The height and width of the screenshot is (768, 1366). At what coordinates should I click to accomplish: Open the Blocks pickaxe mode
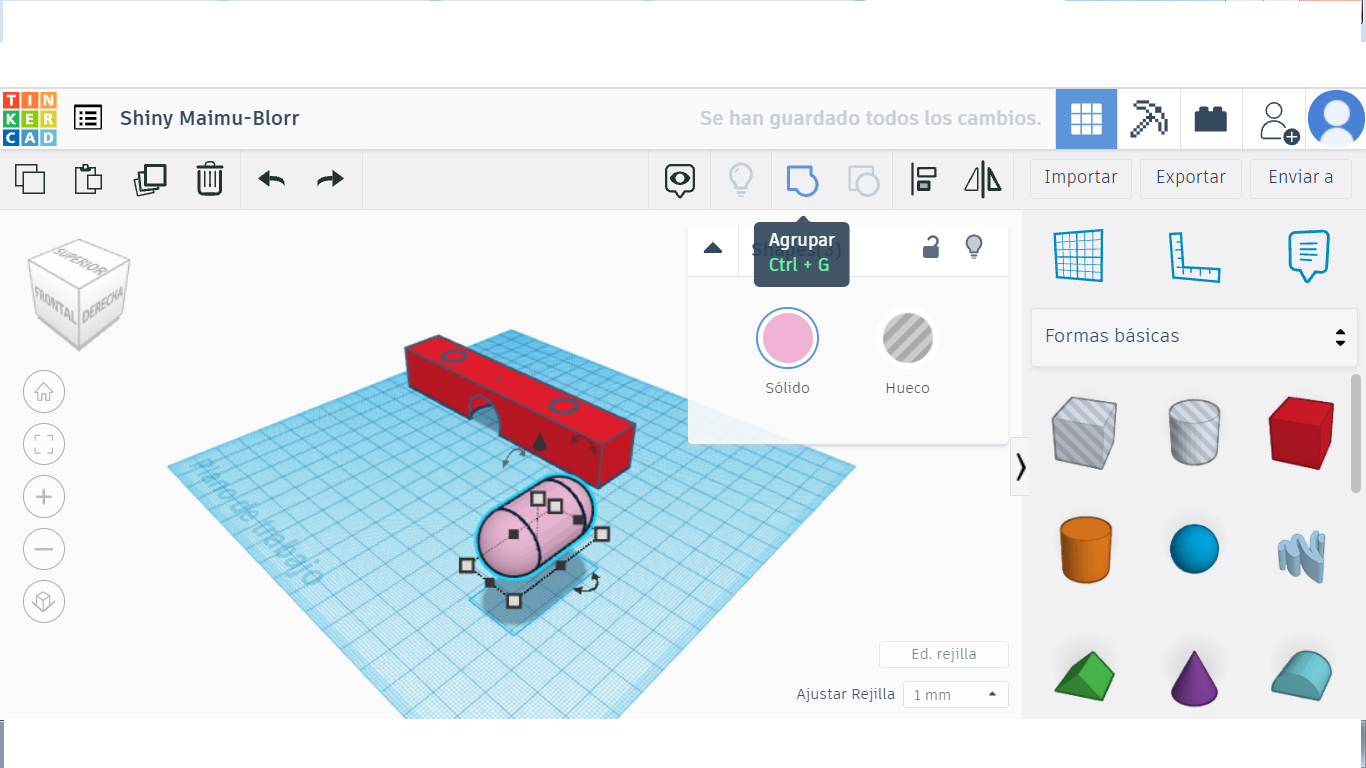pos(1148,119)
